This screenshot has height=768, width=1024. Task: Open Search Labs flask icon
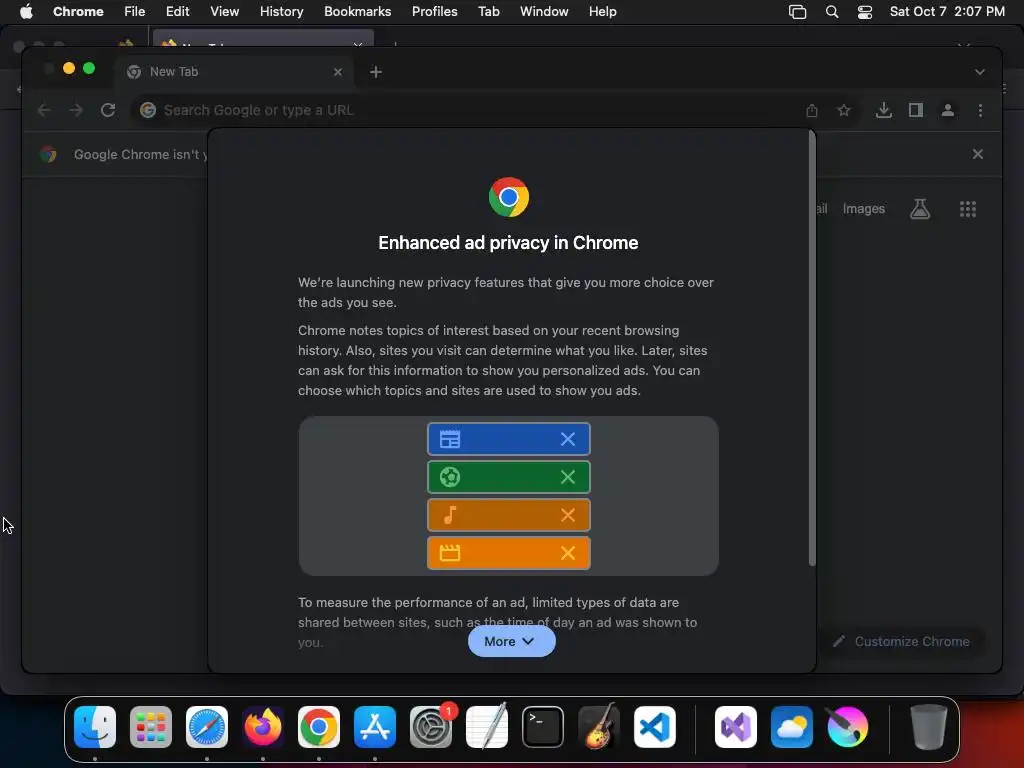coord(920,209)
